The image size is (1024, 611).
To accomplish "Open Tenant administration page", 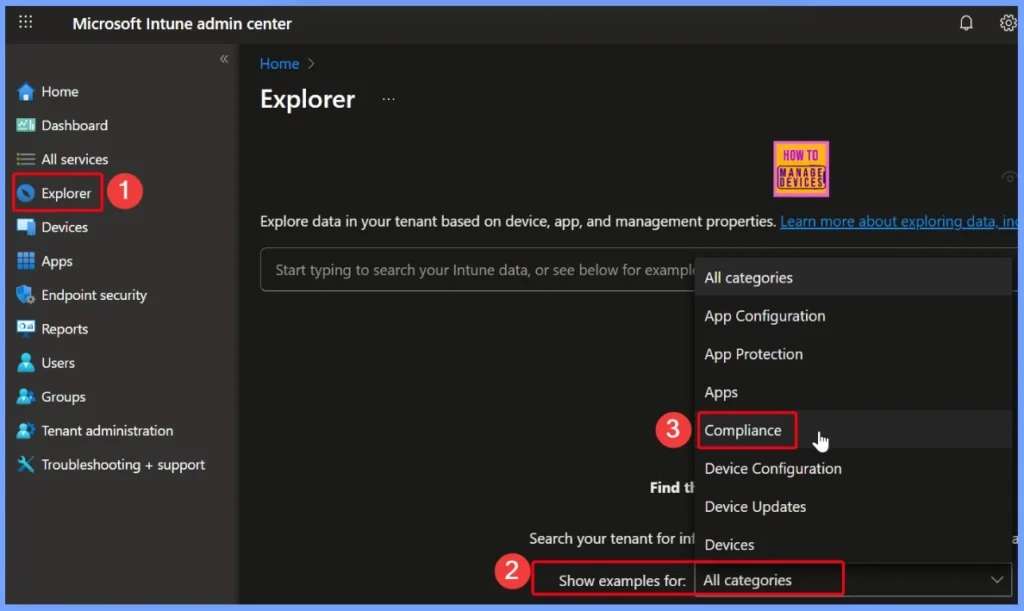I will point(107,431).
